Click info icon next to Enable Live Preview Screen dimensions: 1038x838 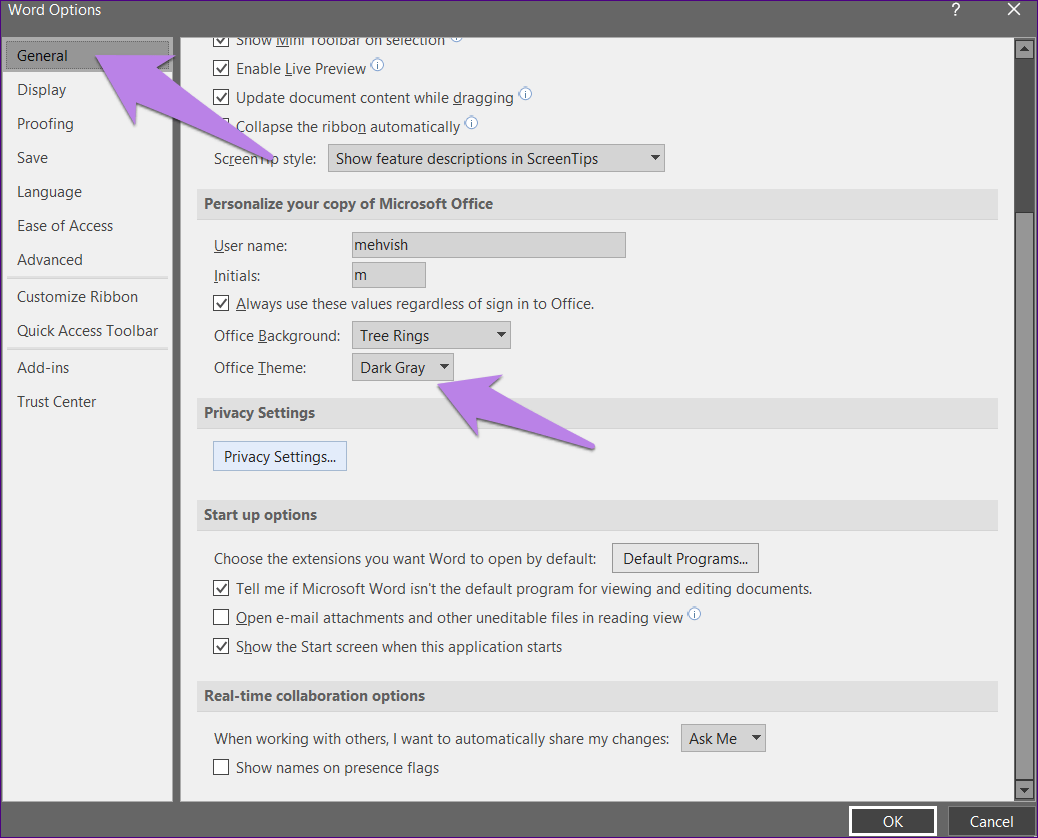377,65
